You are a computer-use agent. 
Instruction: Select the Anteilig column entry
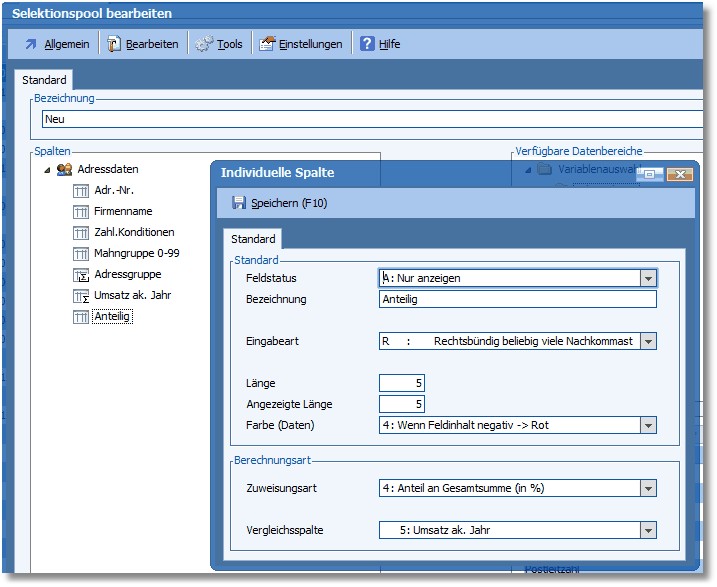113,317
